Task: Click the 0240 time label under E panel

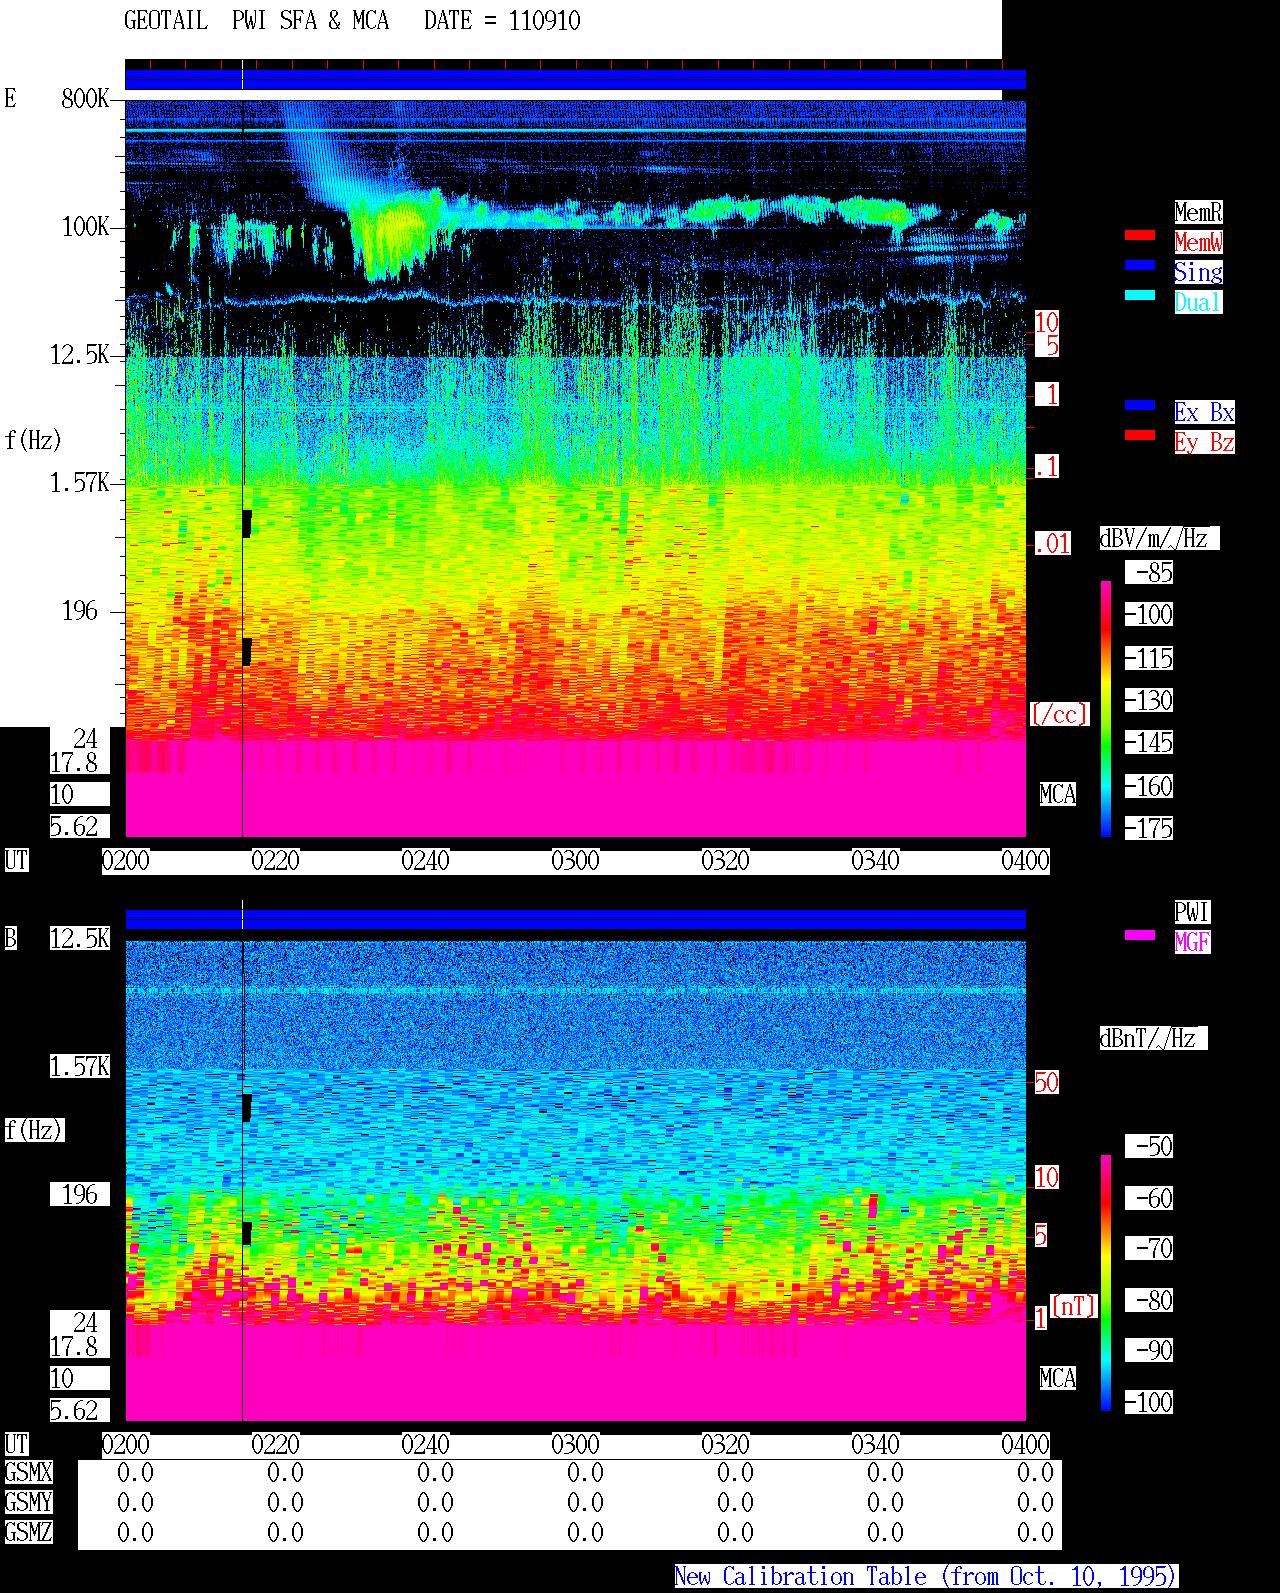Action: pyautogui.click(x=425, y=861)
